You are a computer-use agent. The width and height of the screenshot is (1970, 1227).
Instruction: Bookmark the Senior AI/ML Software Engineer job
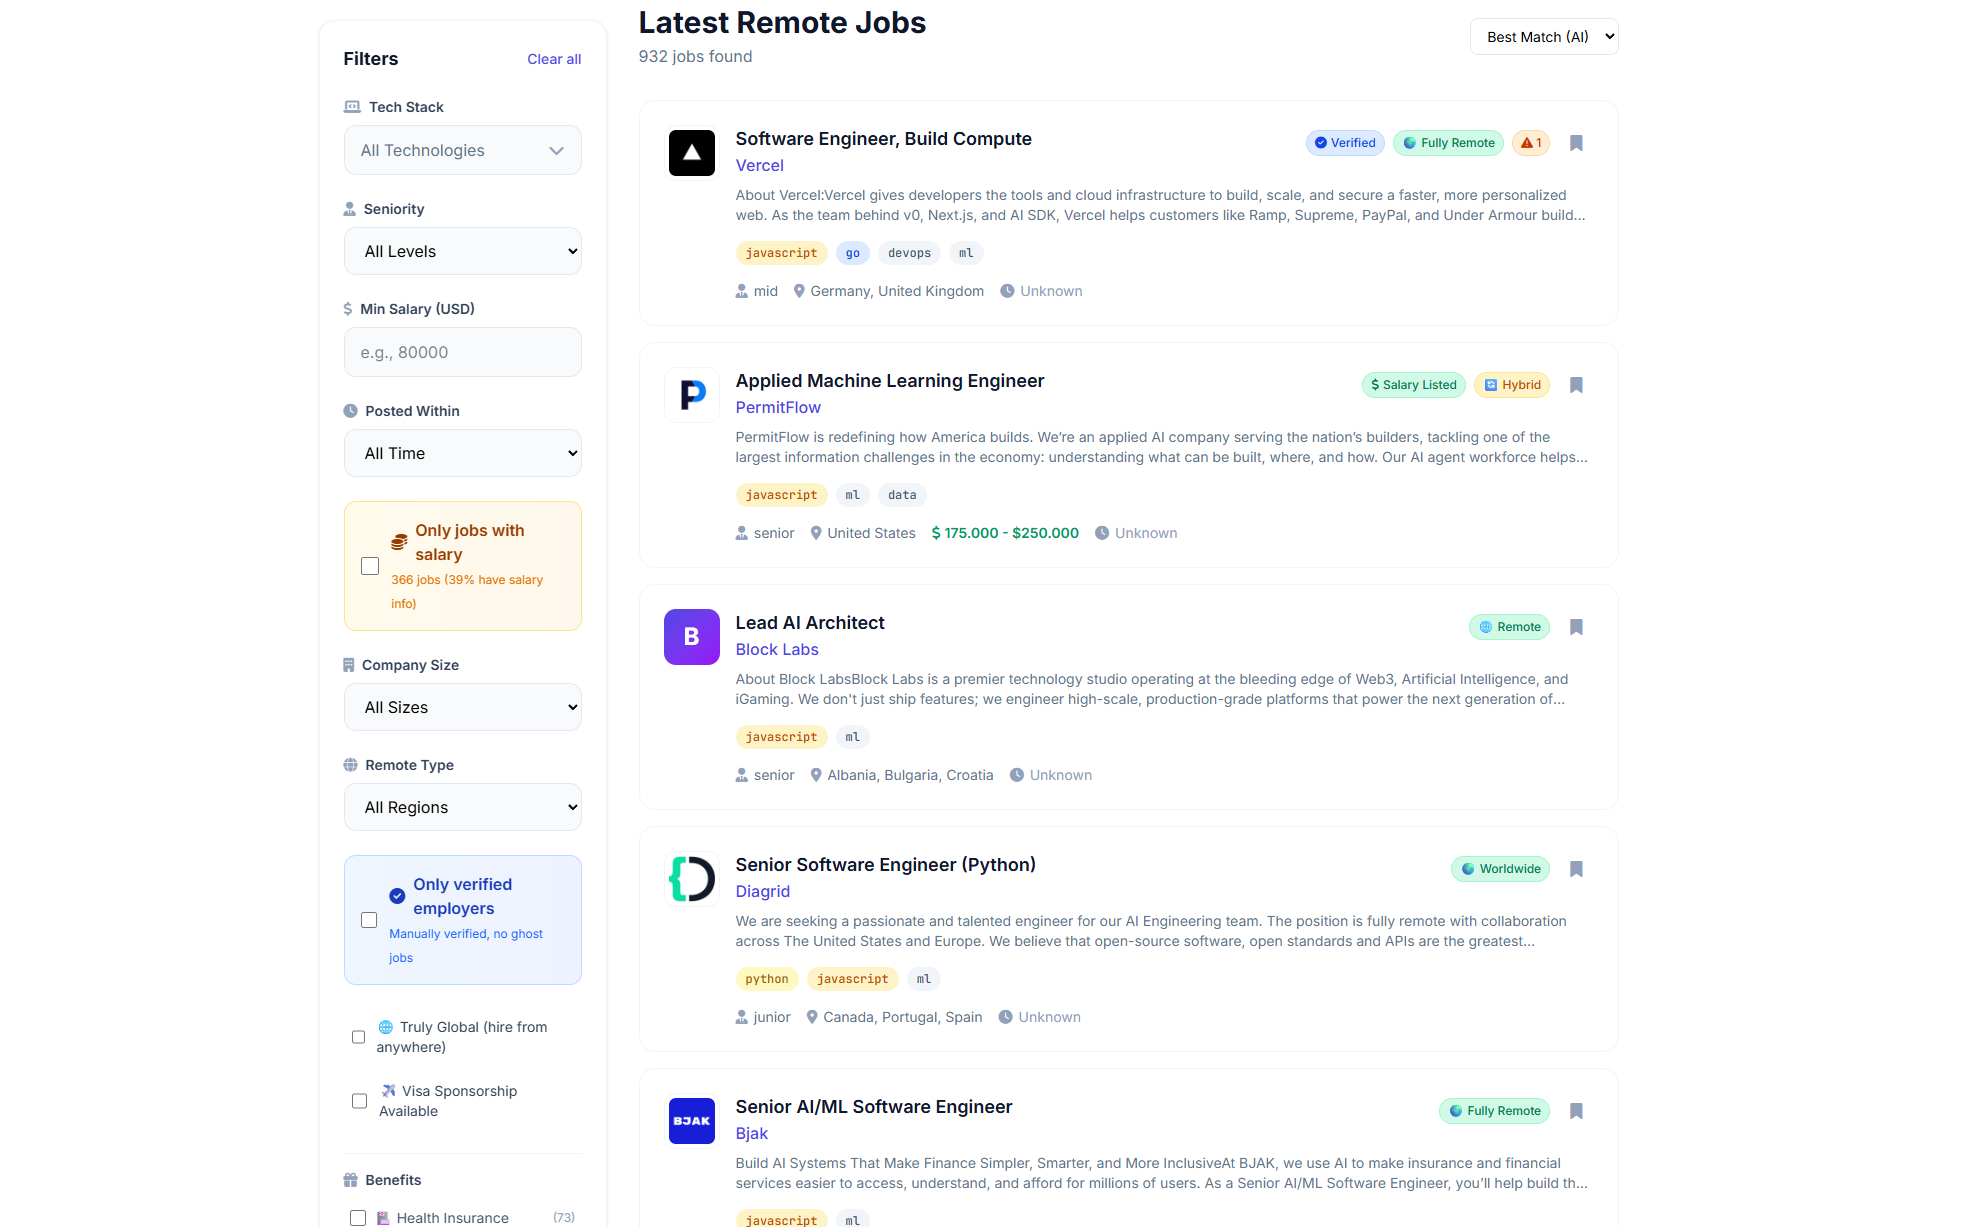(1576, 1111)
